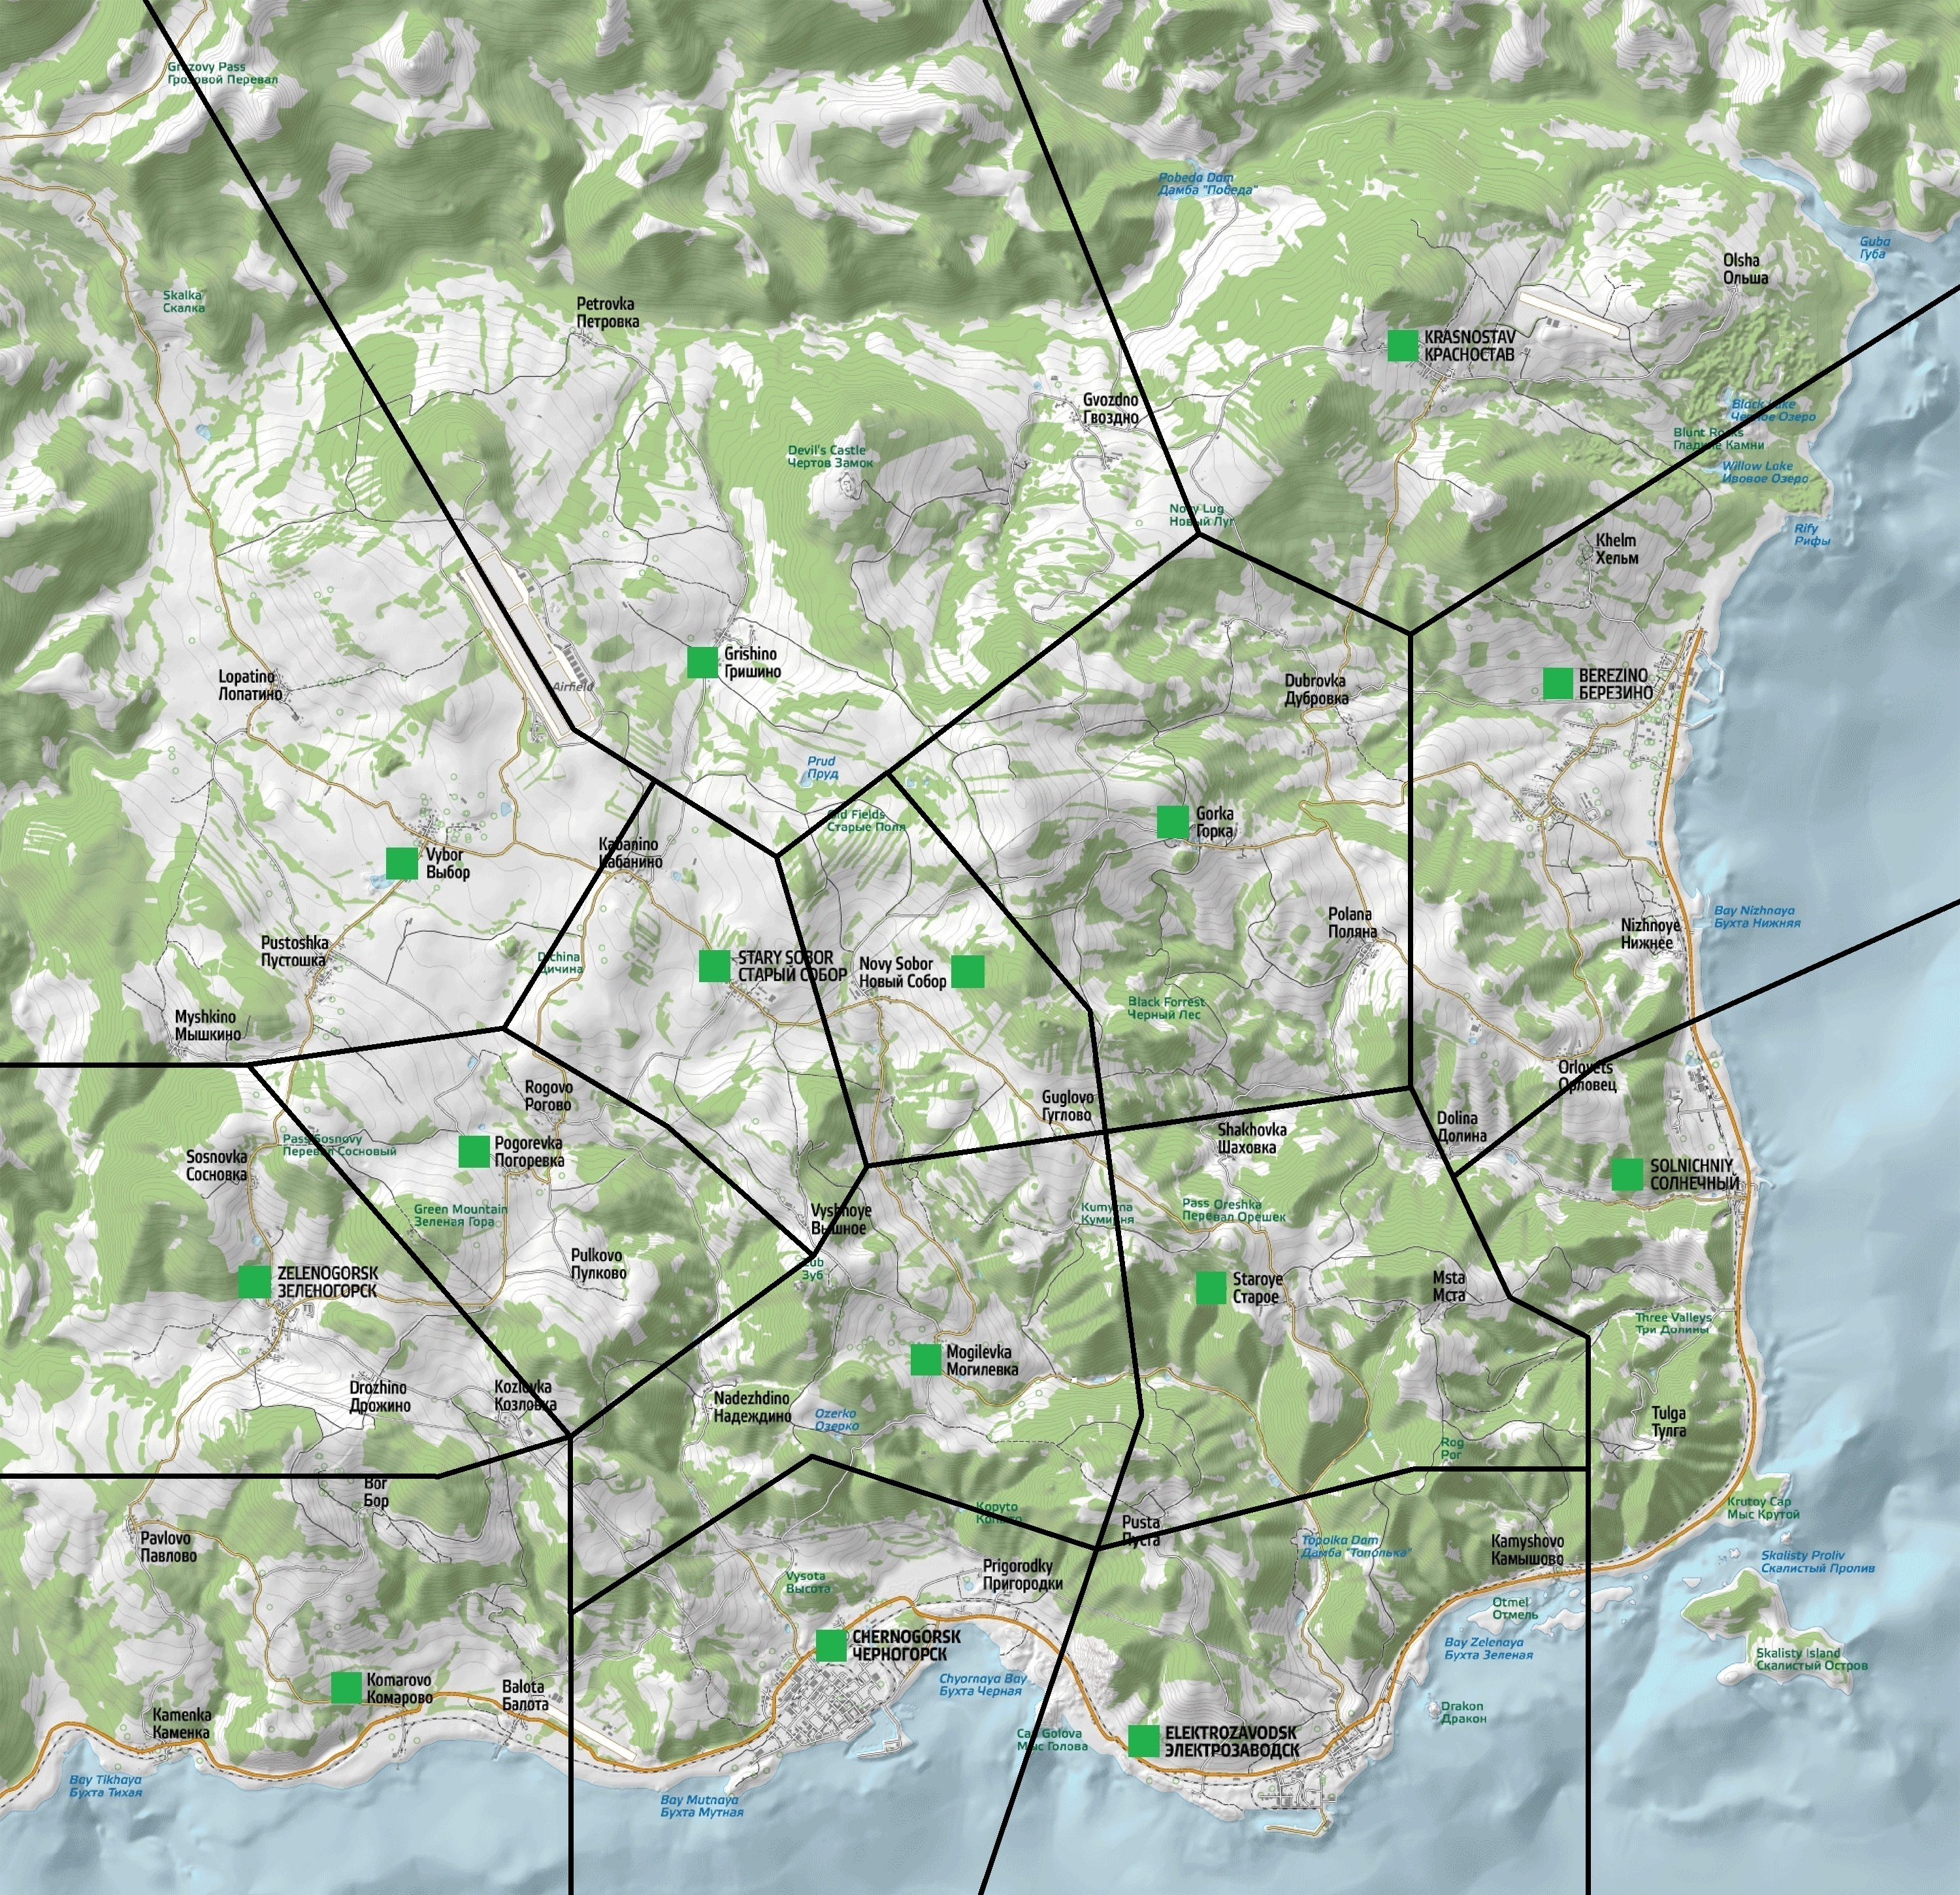This screenshot has height=1895, width=1960.
Task: Click the Solnichniy green marker
Action: [x=1627, y=1174]
